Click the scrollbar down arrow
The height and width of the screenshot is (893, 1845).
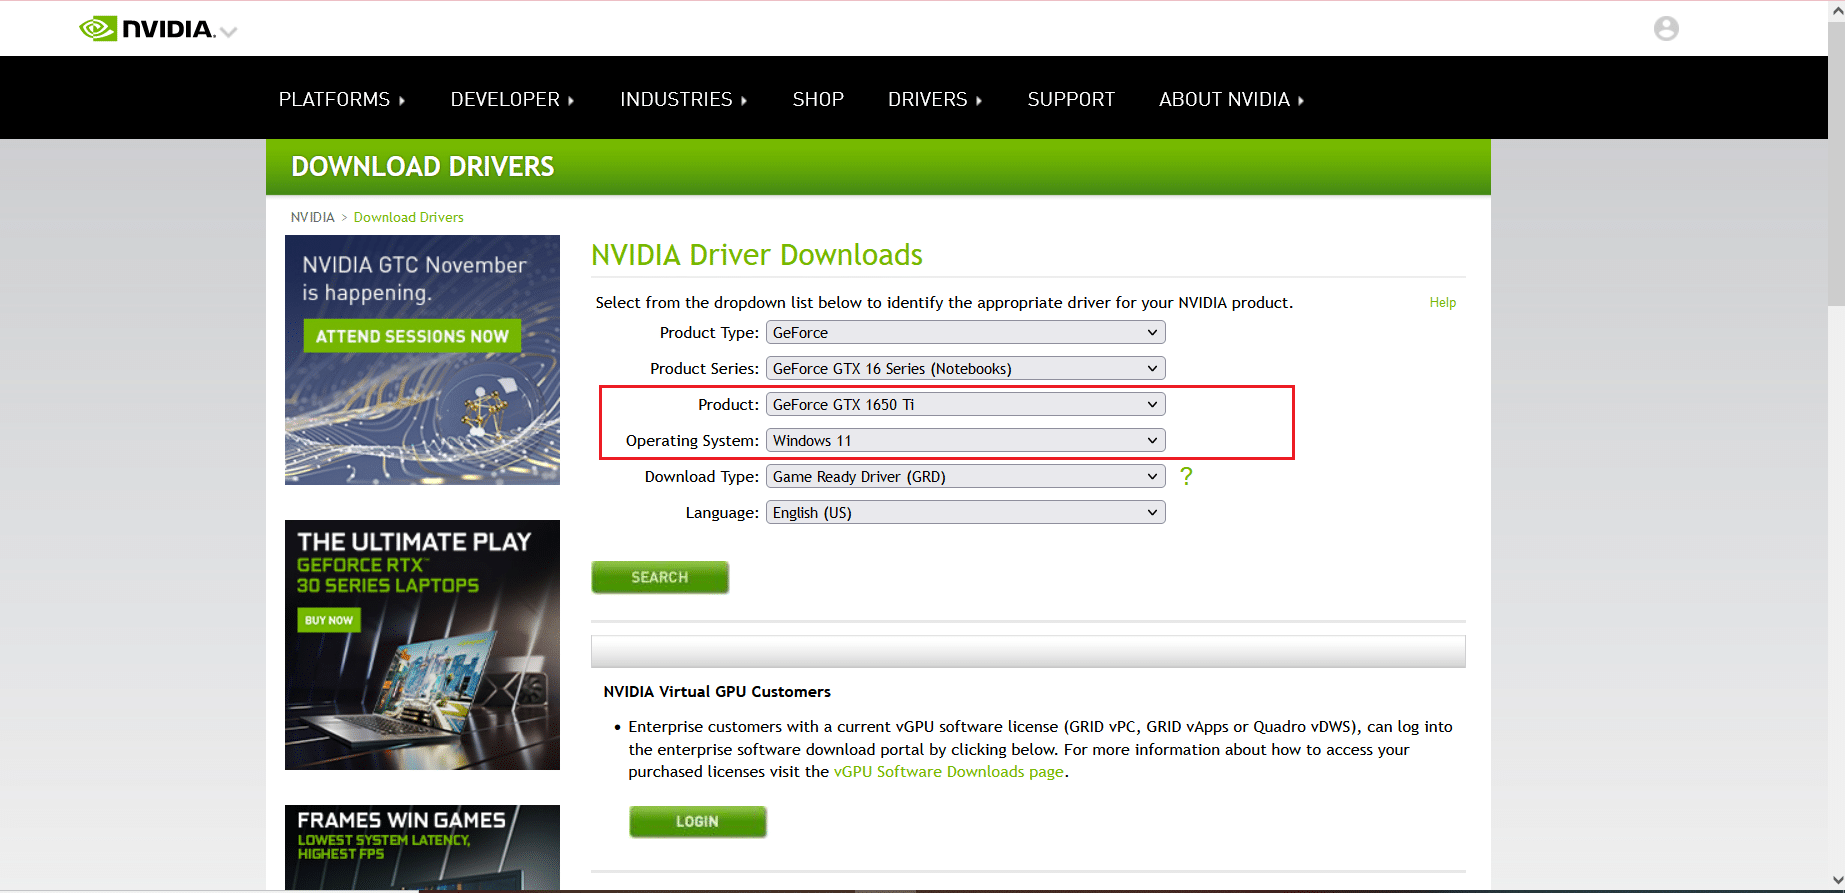(1836, 880)
